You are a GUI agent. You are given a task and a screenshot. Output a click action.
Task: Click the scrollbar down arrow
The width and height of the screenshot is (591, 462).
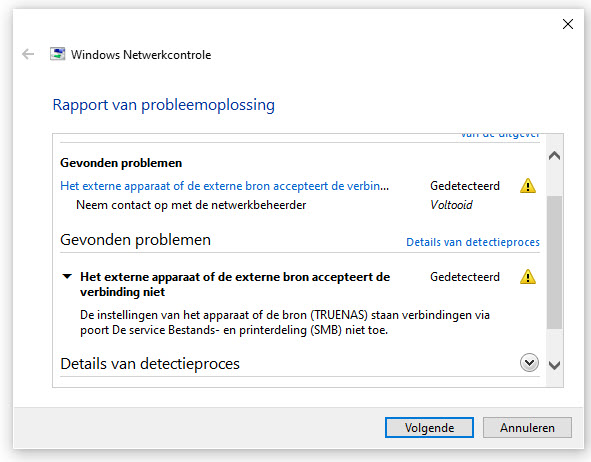[x=554, y=365]
